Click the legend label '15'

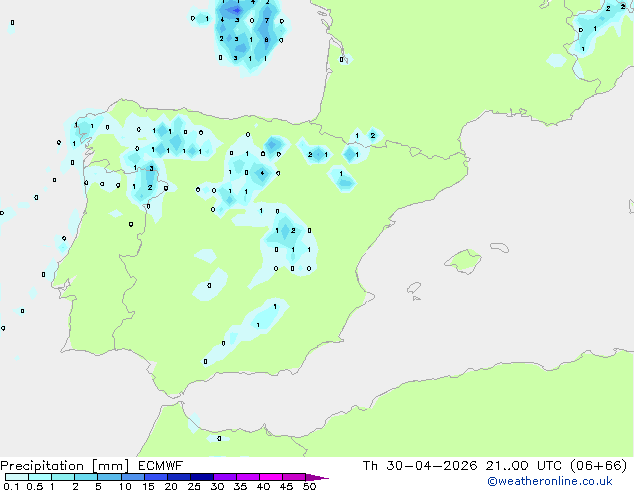coord(148,486)
